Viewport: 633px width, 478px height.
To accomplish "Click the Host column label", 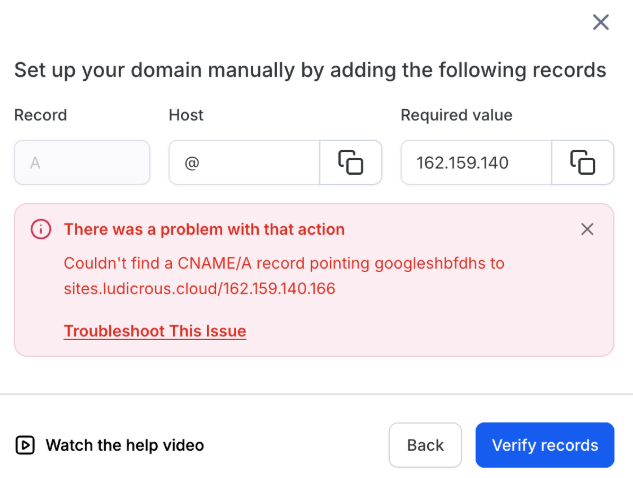I will pyautogui.click(x=186, y=115).
